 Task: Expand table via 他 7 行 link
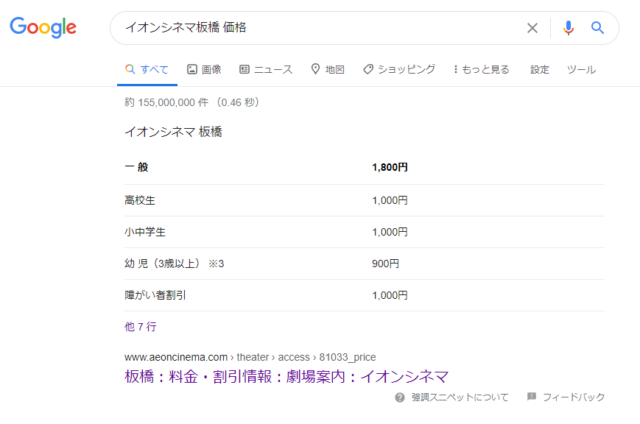tap(140, 326)
